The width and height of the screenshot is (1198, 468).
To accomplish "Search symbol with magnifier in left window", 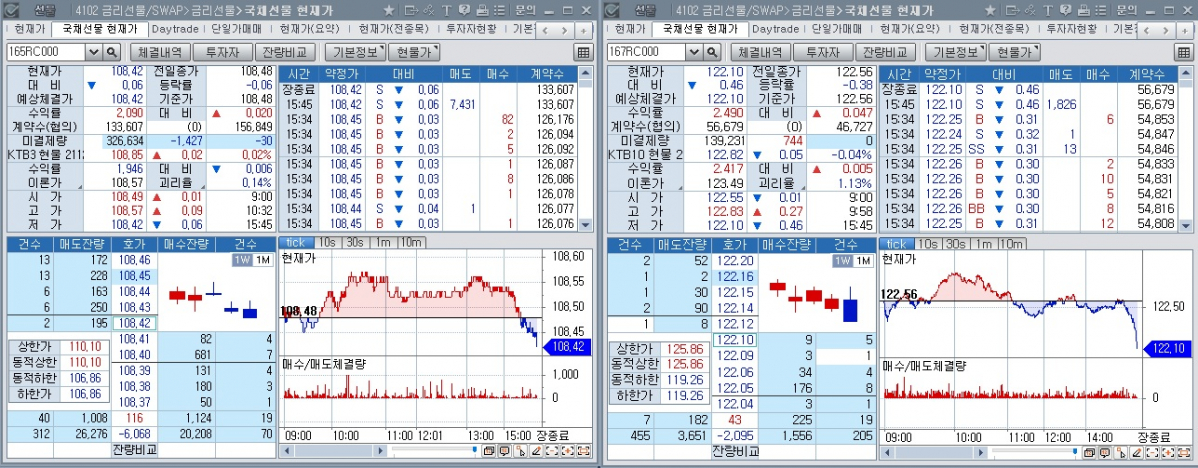I will (112, 52).
